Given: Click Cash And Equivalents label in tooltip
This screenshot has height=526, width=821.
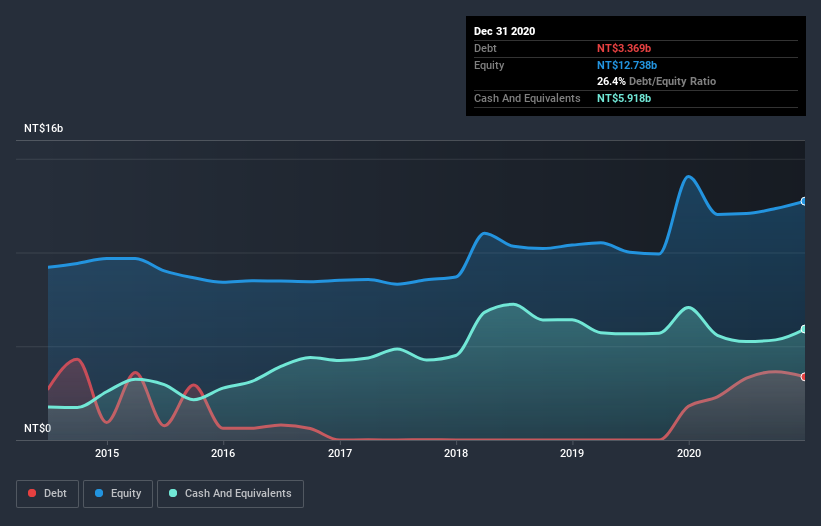Looking at the screenshot, I should click(x=527, y=98).
